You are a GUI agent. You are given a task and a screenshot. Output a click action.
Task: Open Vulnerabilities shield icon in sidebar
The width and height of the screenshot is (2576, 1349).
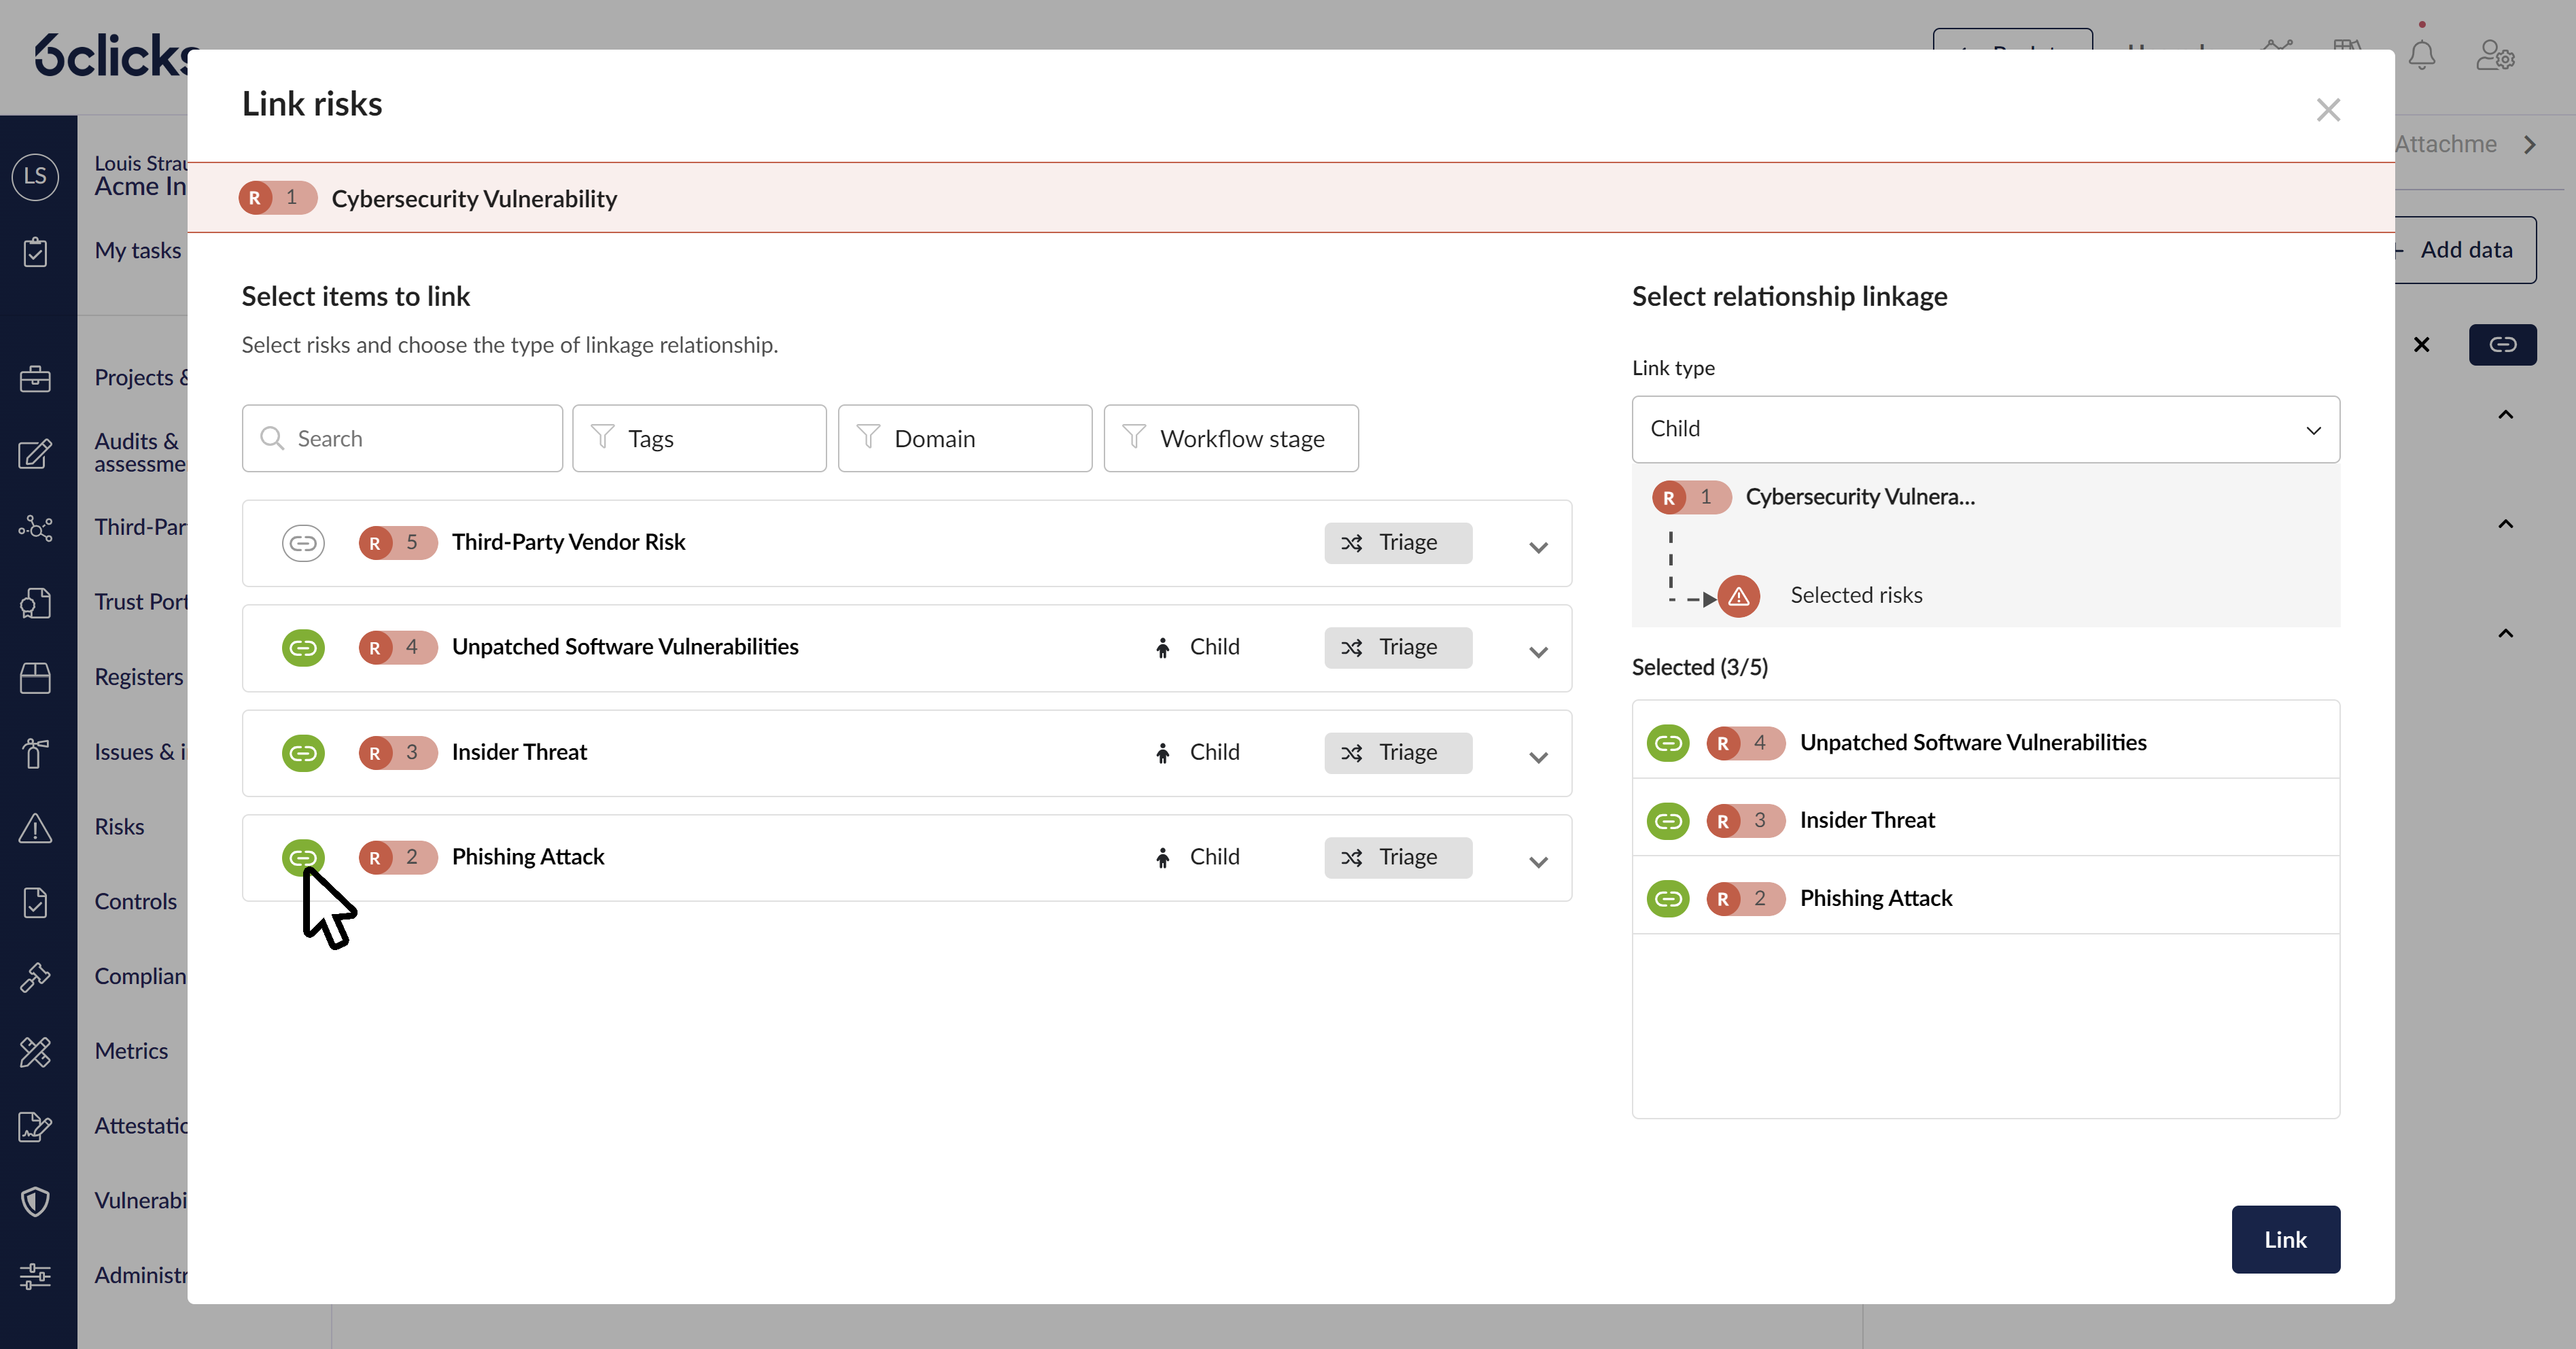[x=35, y=1201]
